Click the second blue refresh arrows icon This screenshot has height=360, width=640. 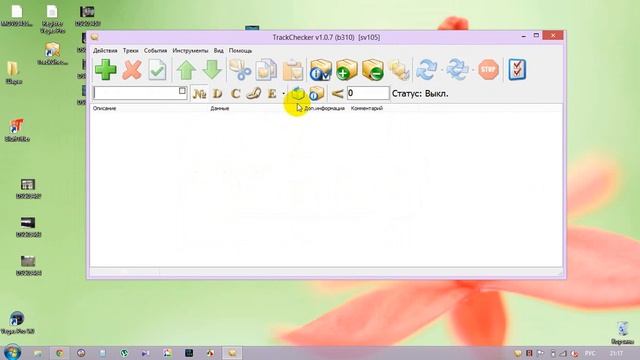[x=457, y=70]
